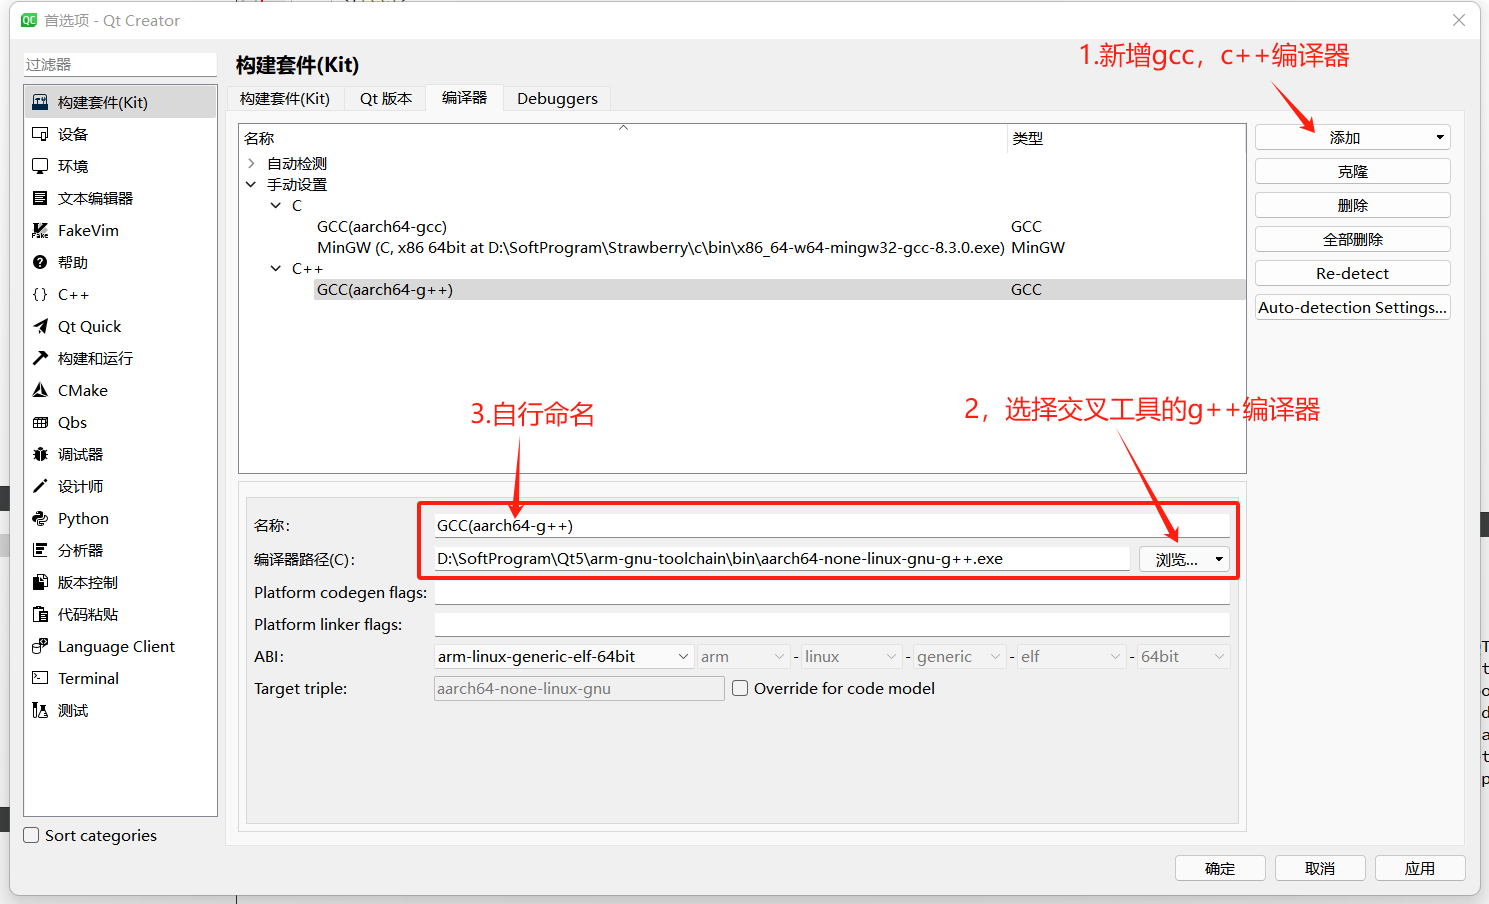
Task: Open the 帮助 help icon in sidebar
Action: click(x=40, y=262)
